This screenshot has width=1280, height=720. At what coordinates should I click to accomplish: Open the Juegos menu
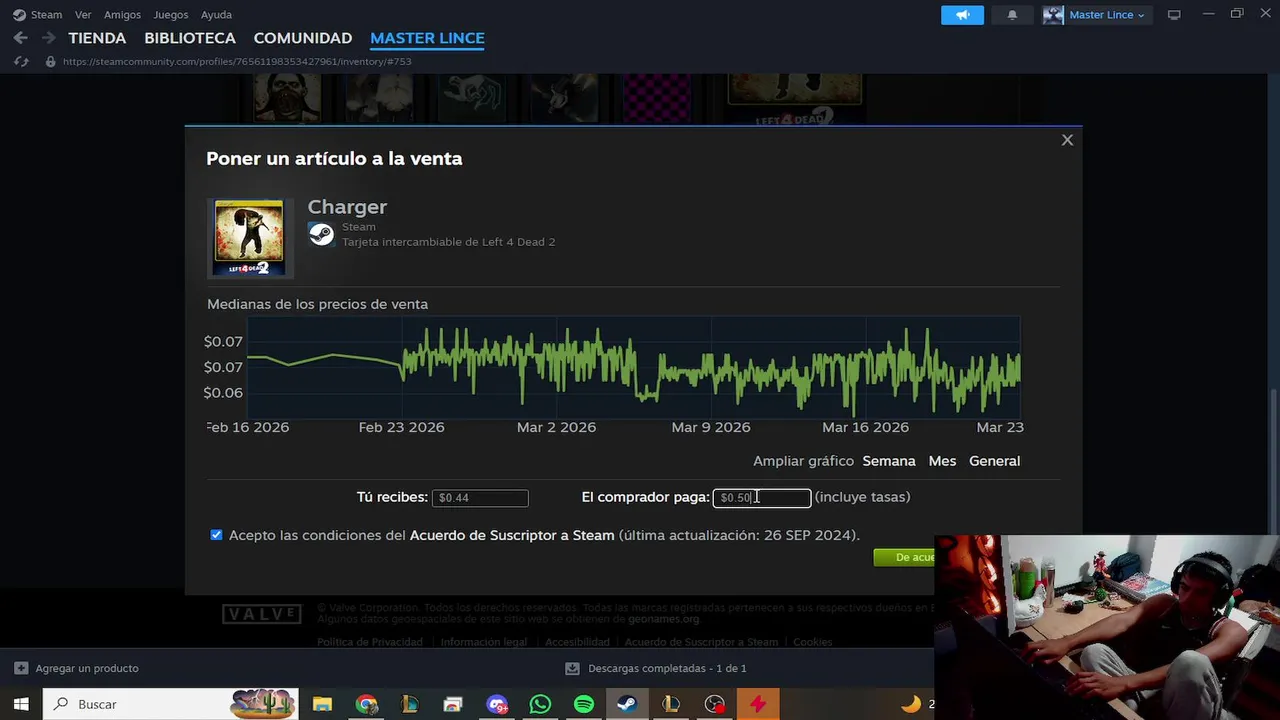point(170,15)
